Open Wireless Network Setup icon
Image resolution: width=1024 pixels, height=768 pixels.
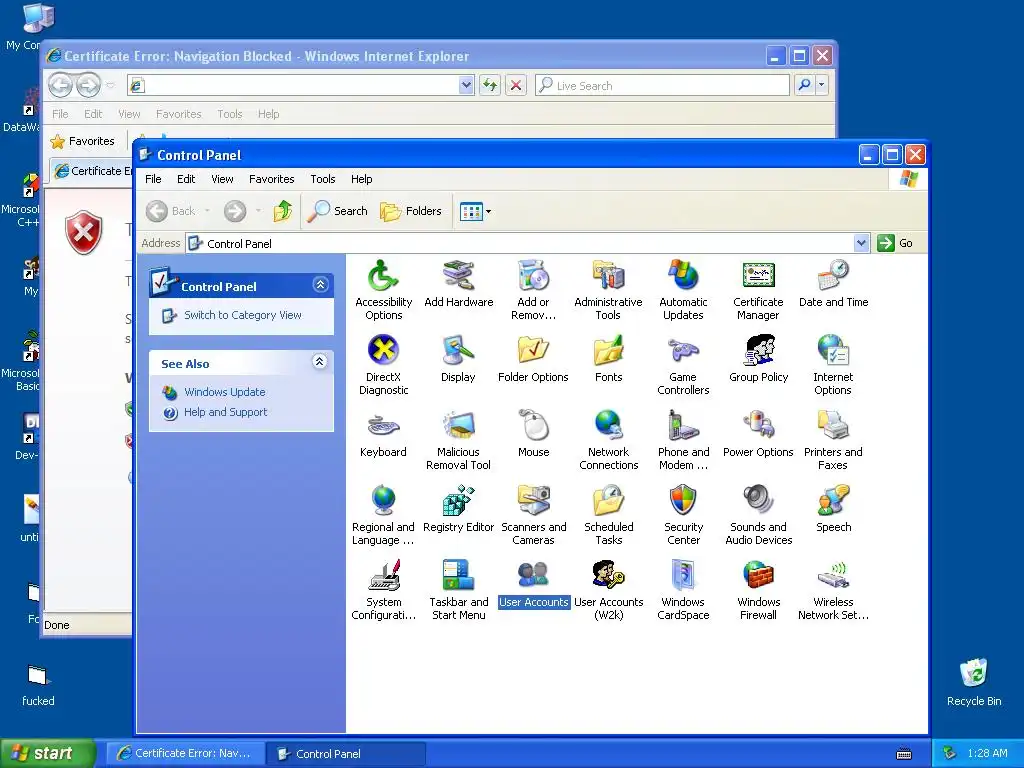[833, 590]
